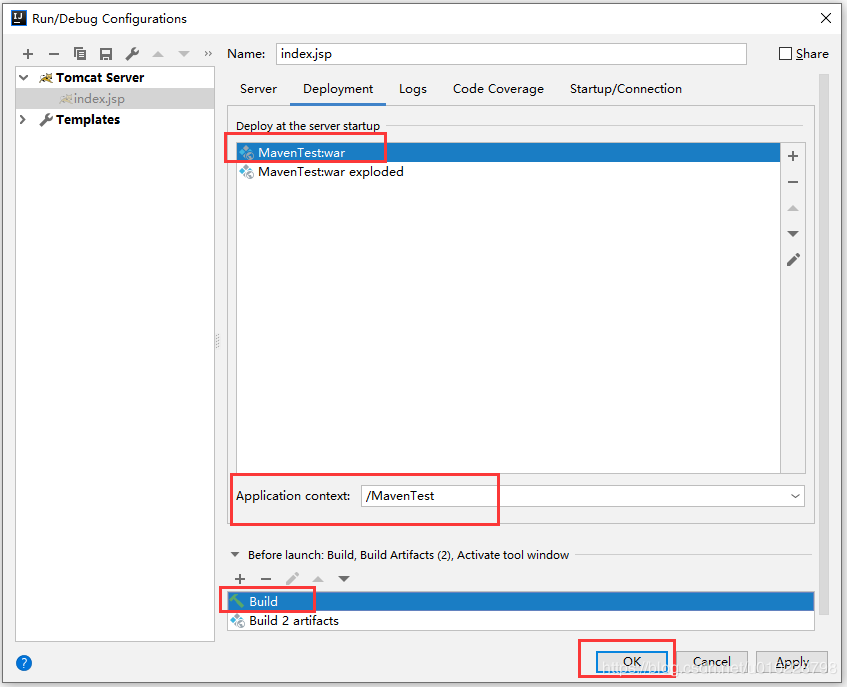Collapse the Before launch section
847x687 pixels.
pos(235,555)
